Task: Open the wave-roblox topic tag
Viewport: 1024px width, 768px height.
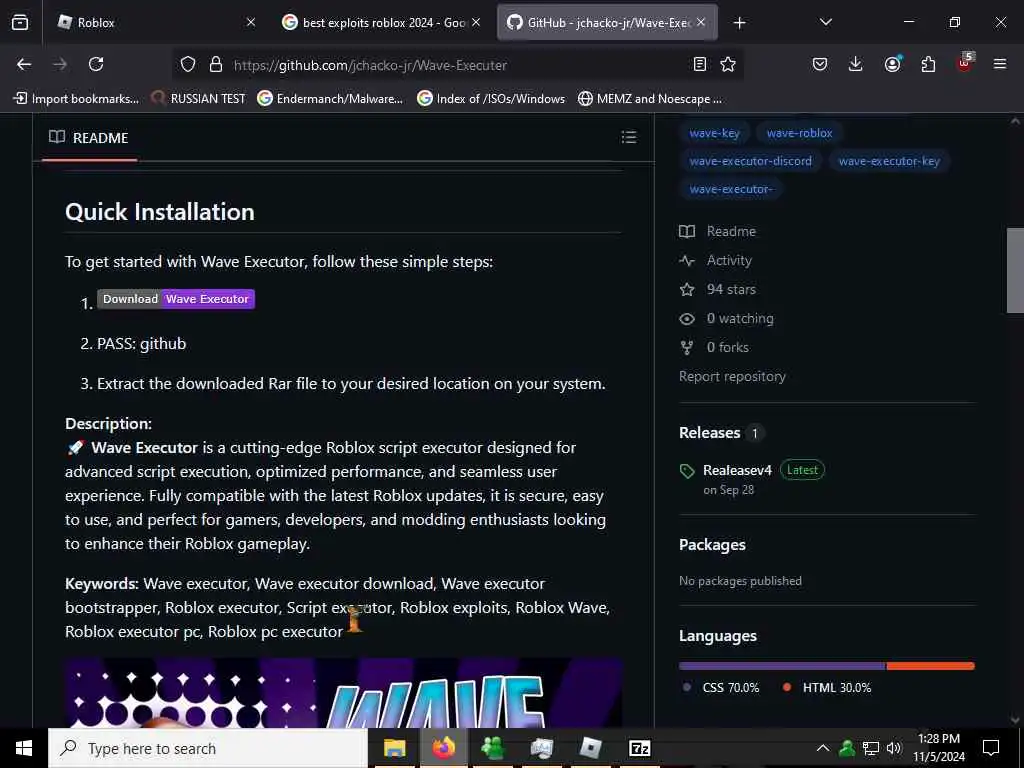Action: pyautogui.click(x=799, y=133)
